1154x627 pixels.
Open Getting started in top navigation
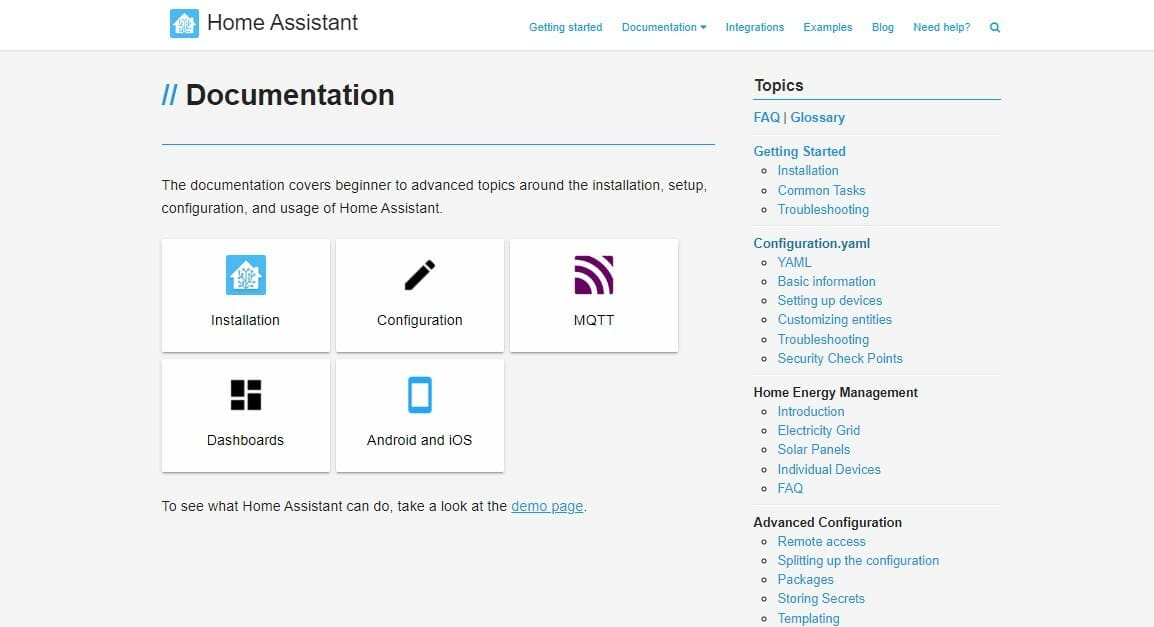click(x=565, y=28)
